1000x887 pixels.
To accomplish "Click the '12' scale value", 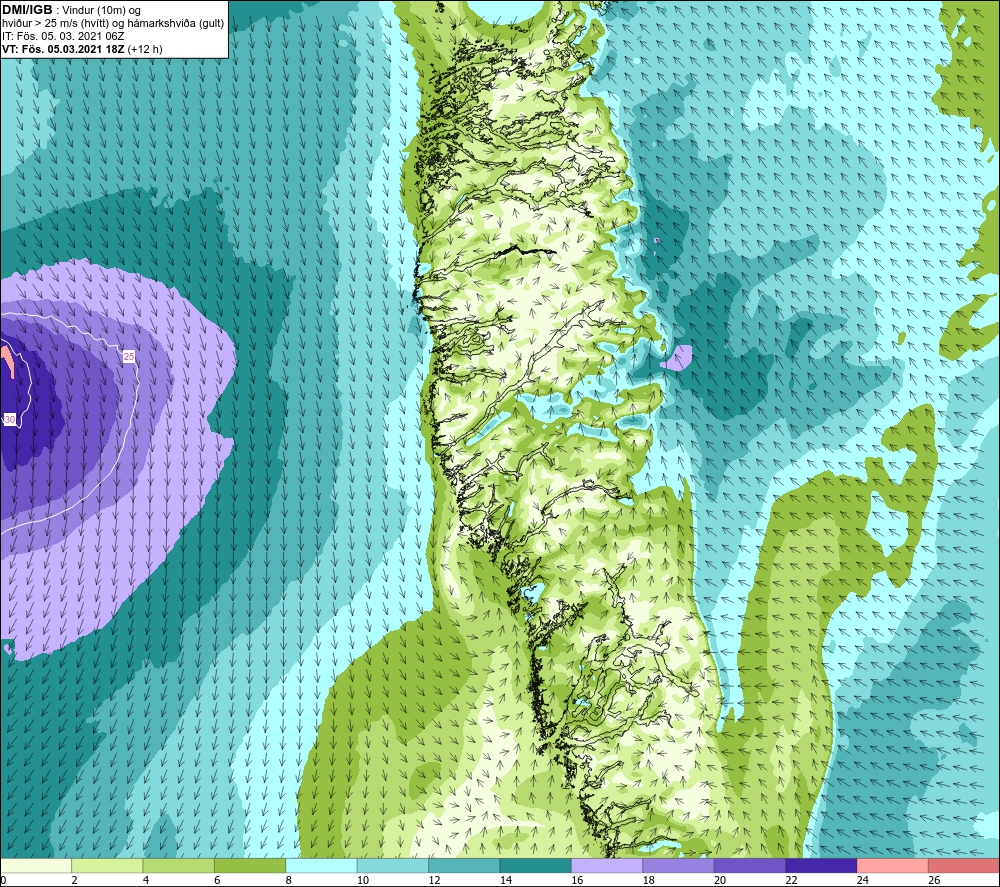I will pyautogui.click(x=434, y=880).
